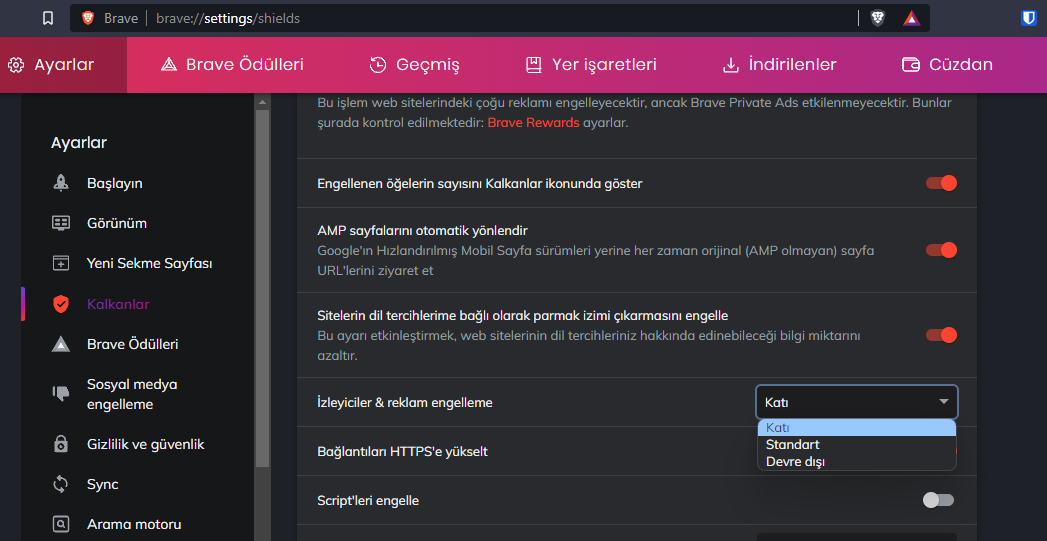
Task: Enable the Script'leri engelle switch
Action: click(x=938, y=500)
